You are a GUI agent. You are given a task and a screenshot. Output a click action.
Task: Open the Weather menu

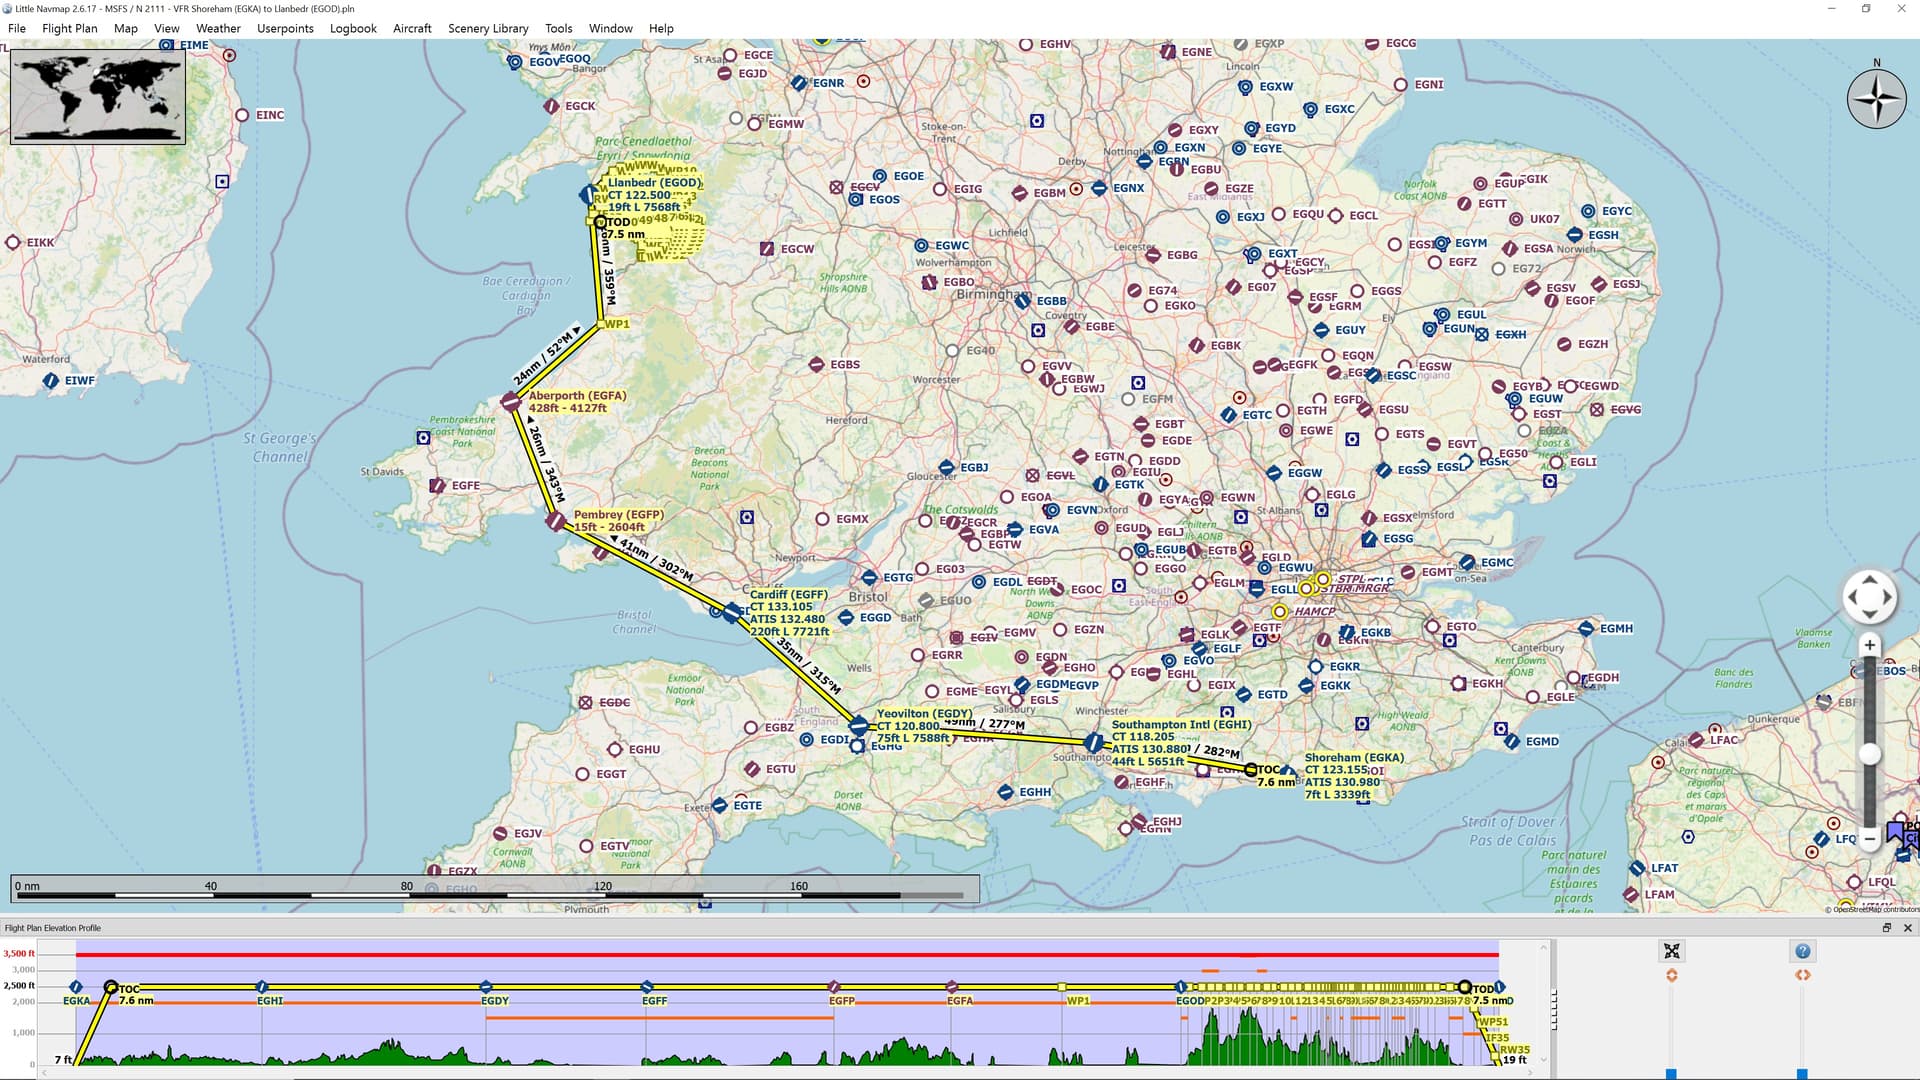tap(218, 28)
